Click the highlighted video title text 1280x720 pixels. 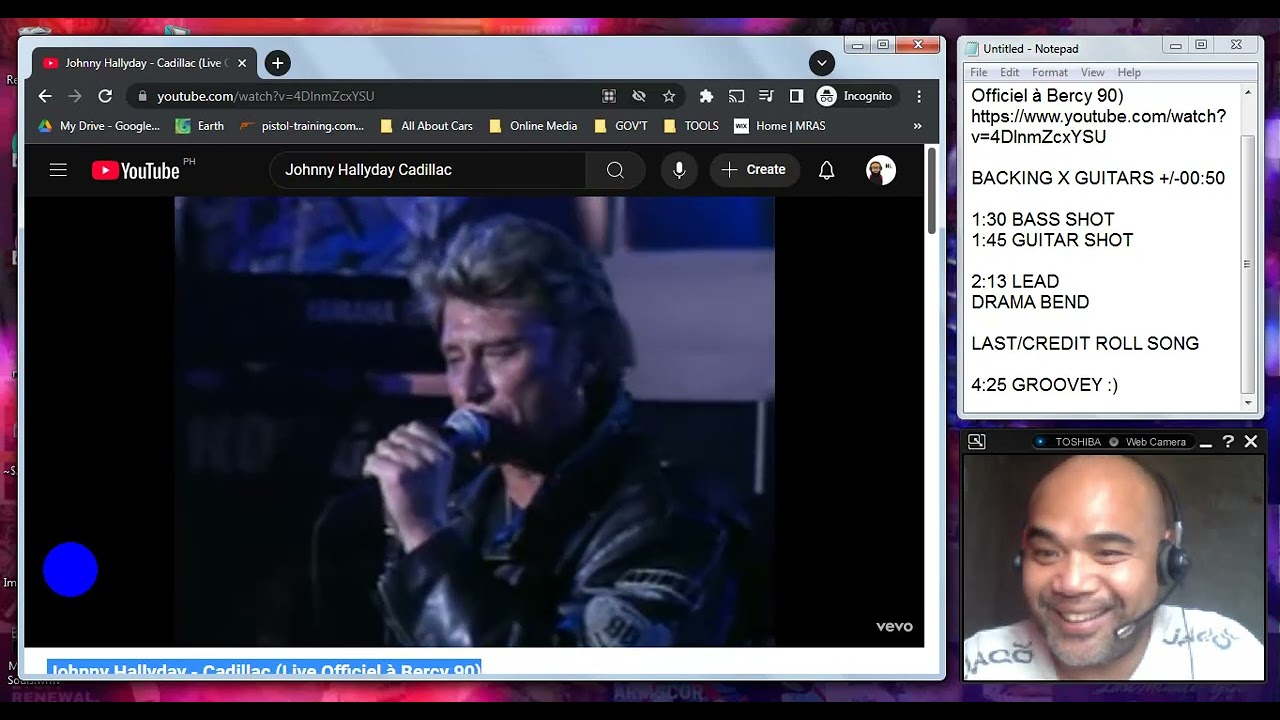coord(264,668)
